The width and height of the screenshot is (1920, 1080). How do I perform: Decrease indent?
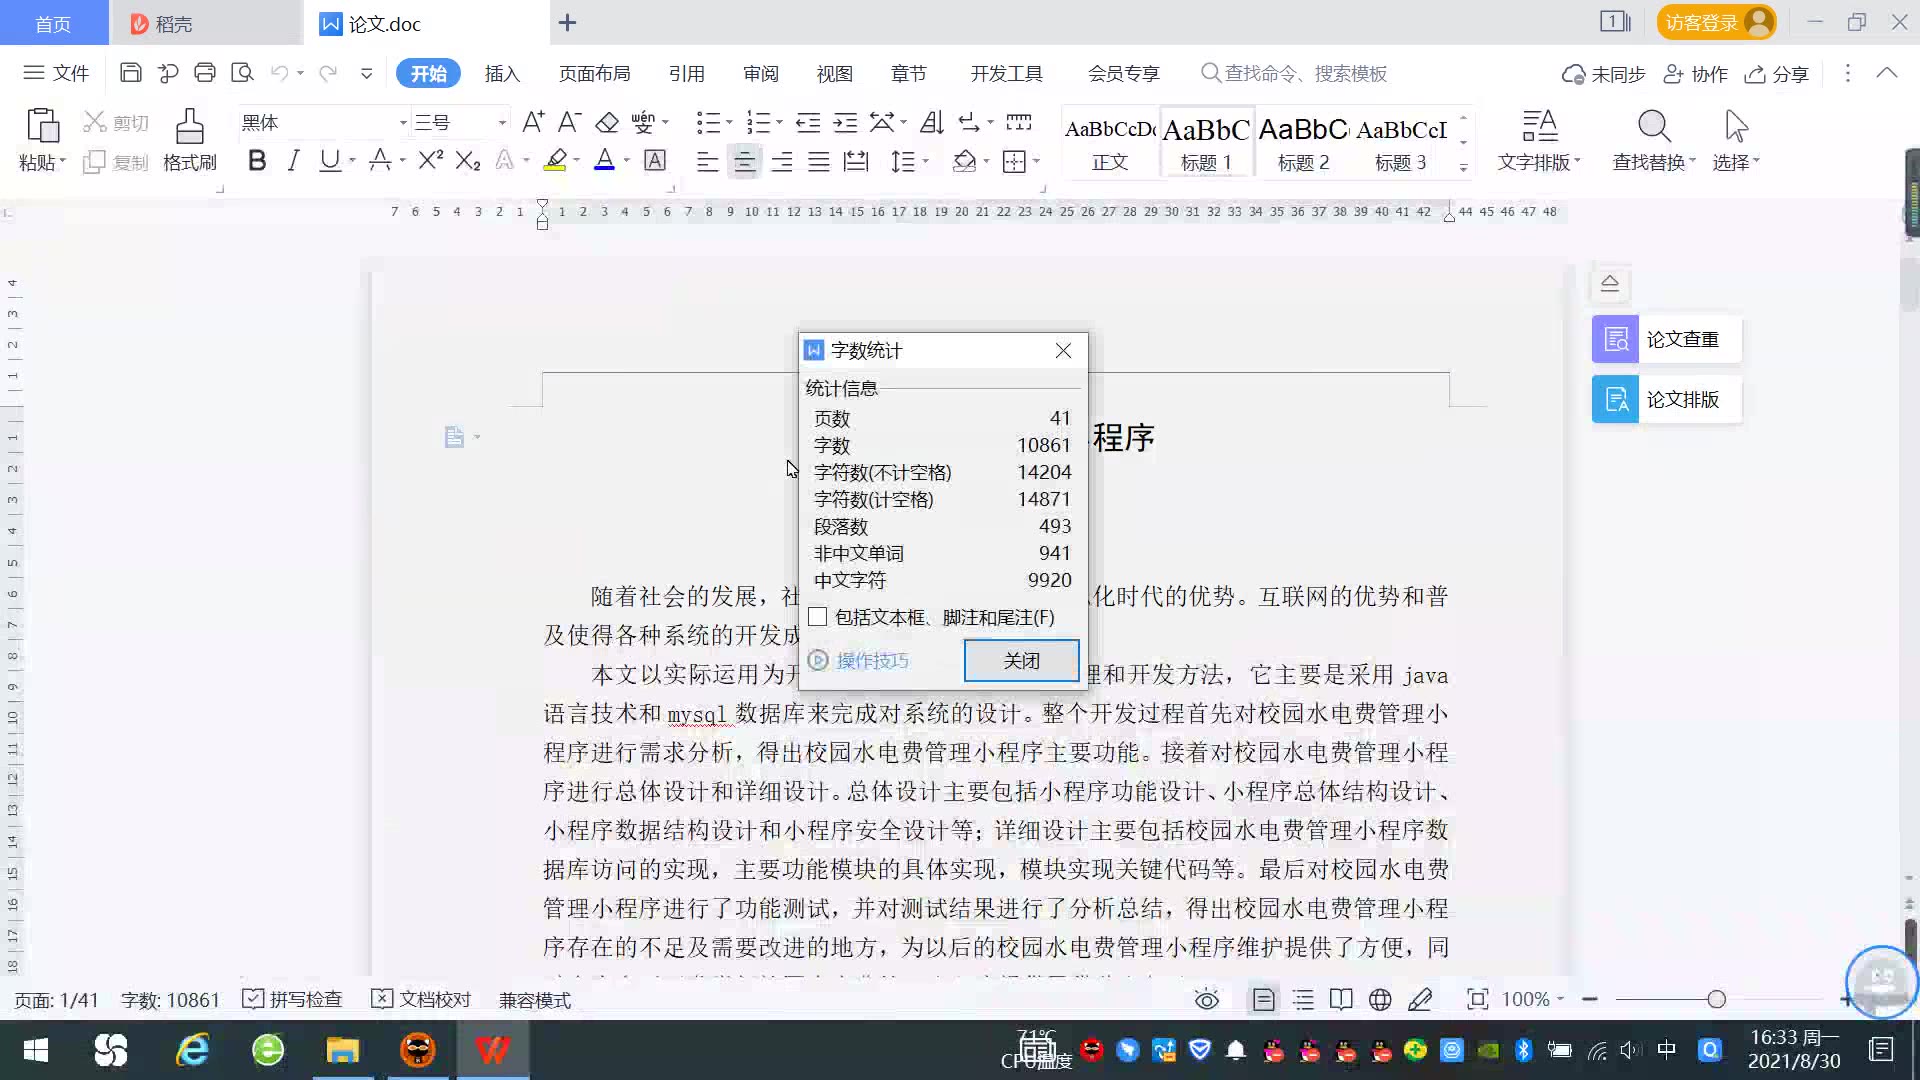click(x=808, y=122)
